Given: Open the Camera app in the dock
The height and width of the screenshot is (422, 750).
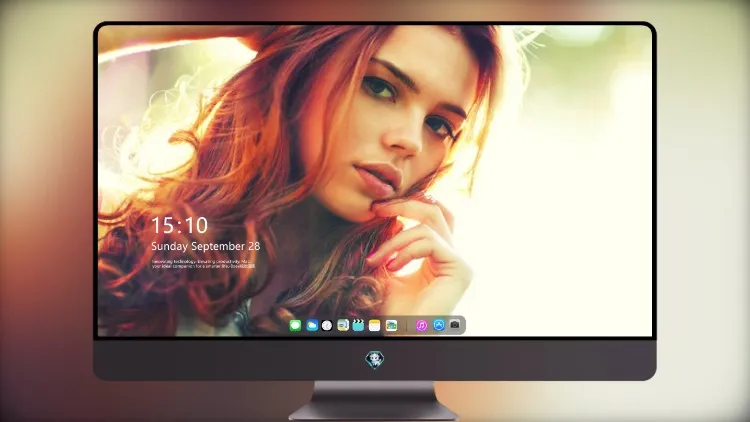Looking at the screenshot, I should [455, 325].
